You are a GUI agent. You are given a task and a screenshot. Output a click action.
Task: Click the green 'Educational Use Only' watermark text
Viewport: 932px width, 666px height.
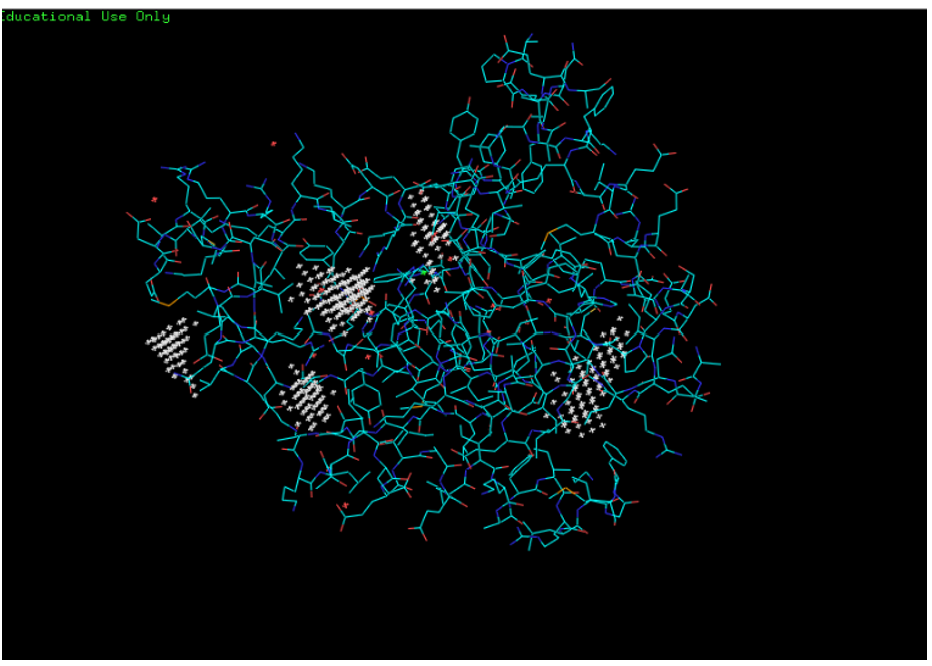coord(86,17)
